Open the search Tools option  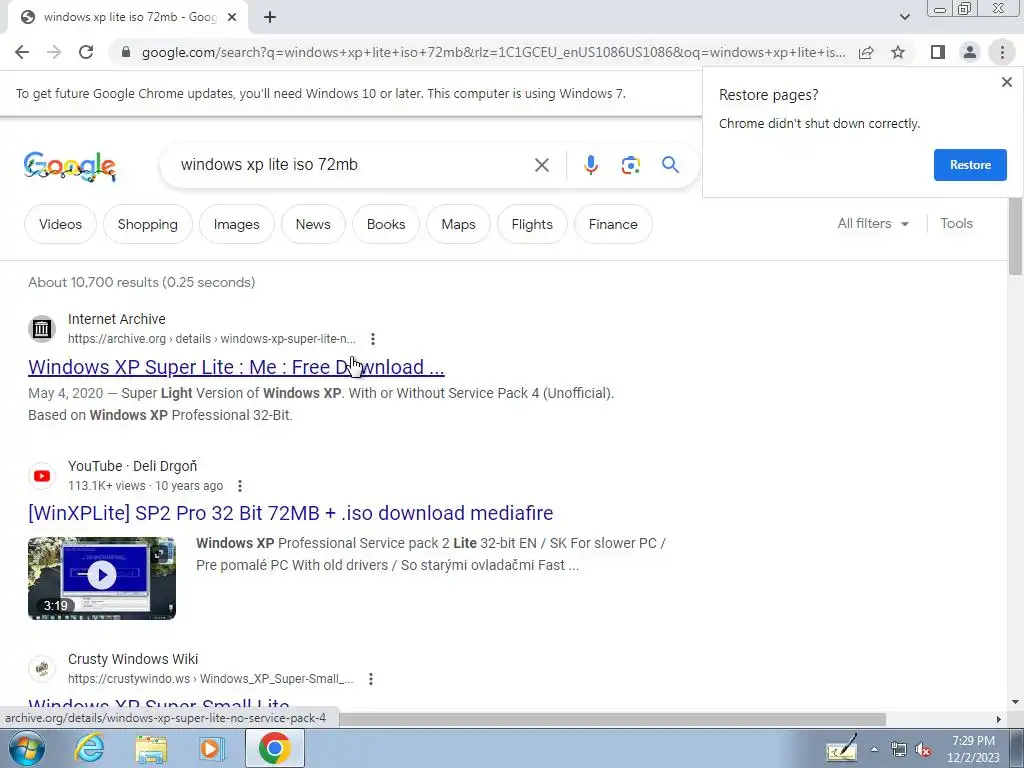click(957, 223)
